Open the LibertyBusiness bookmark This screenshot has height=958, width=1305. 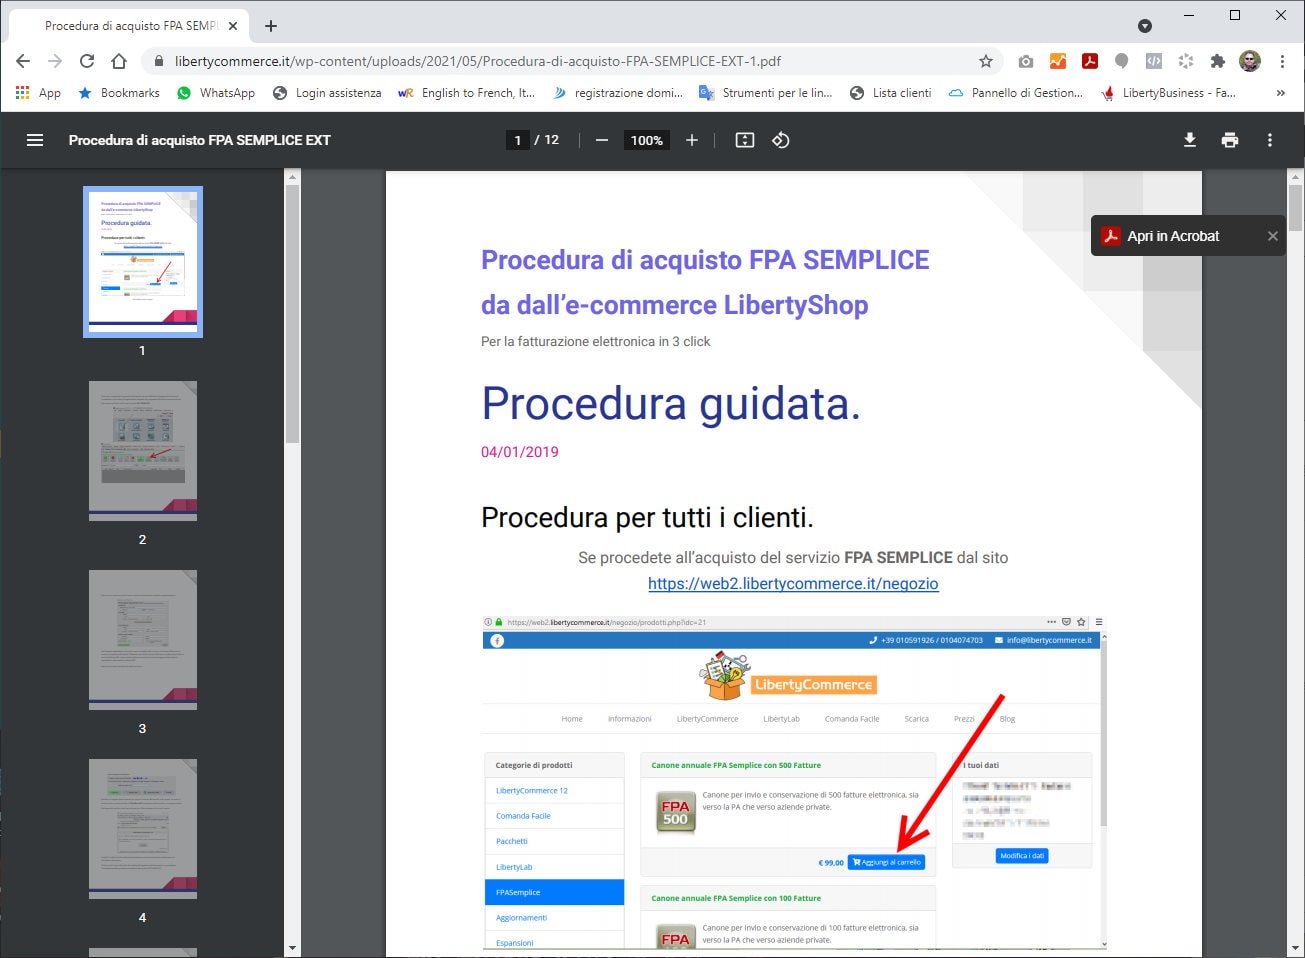(x=1168, y=93)
